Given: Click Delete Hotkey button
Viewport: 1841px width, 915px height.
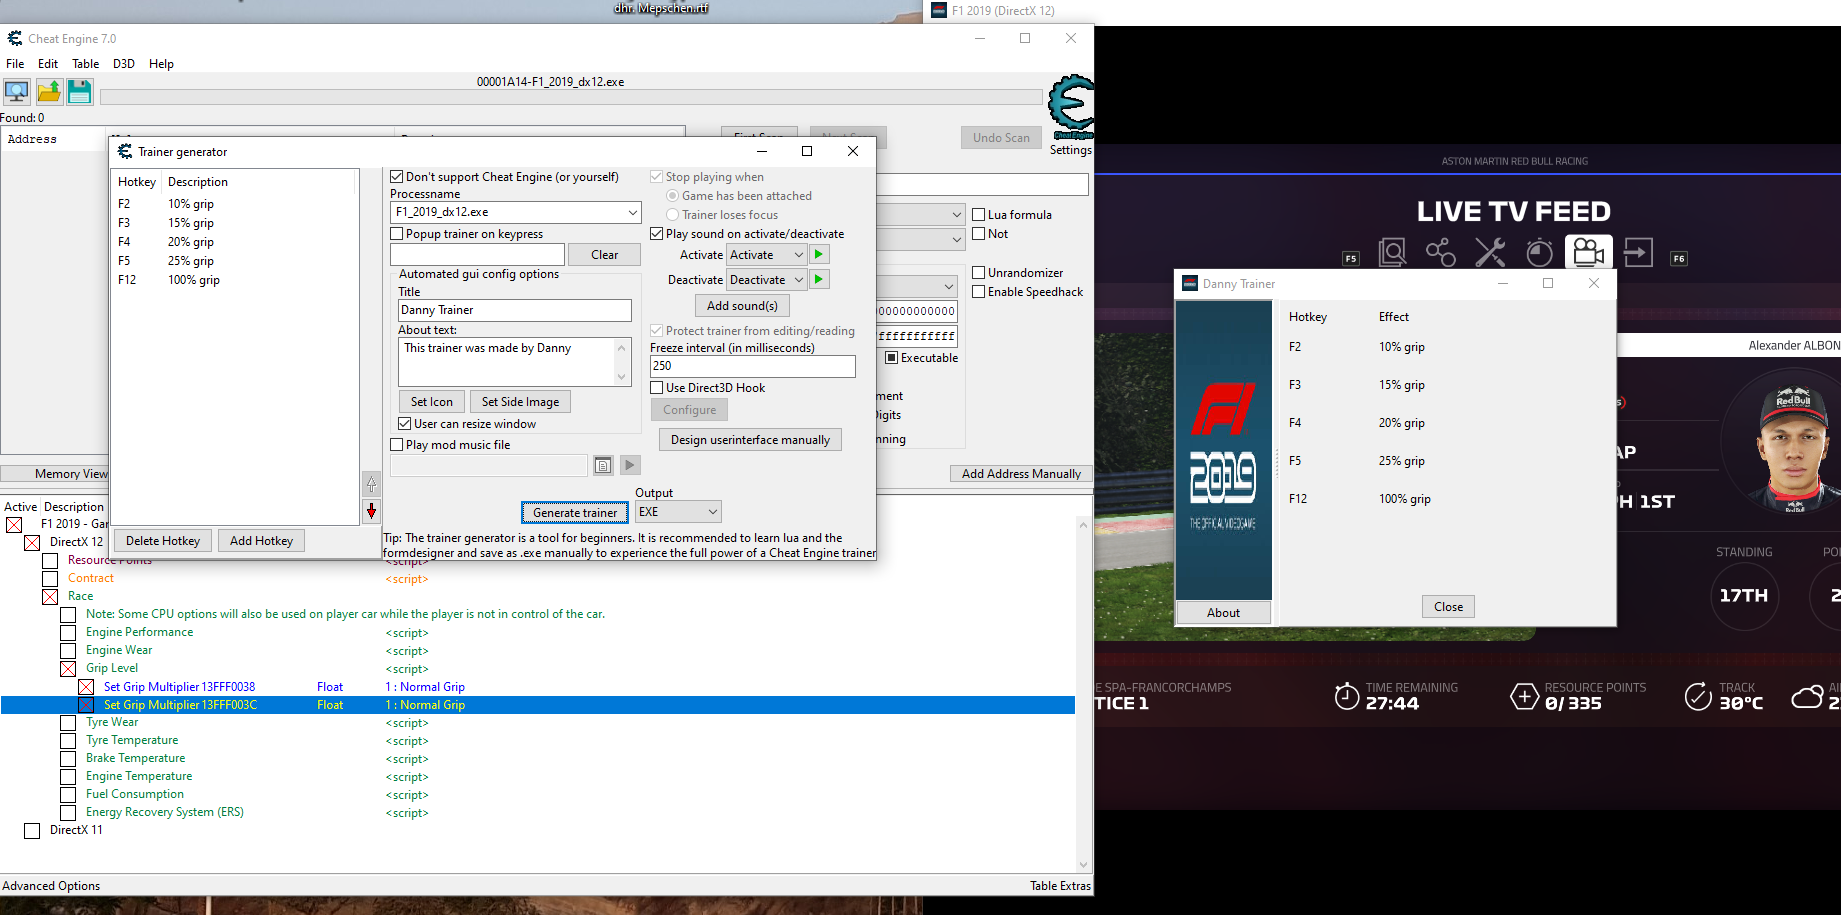Looking at the screenshot, I should tap(163, 541).
